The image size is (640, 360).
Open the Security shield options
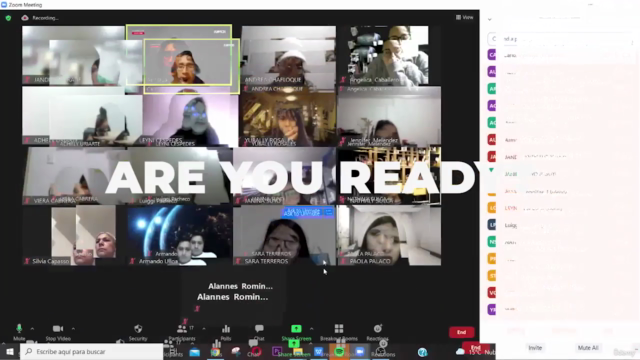coord(138,329)
